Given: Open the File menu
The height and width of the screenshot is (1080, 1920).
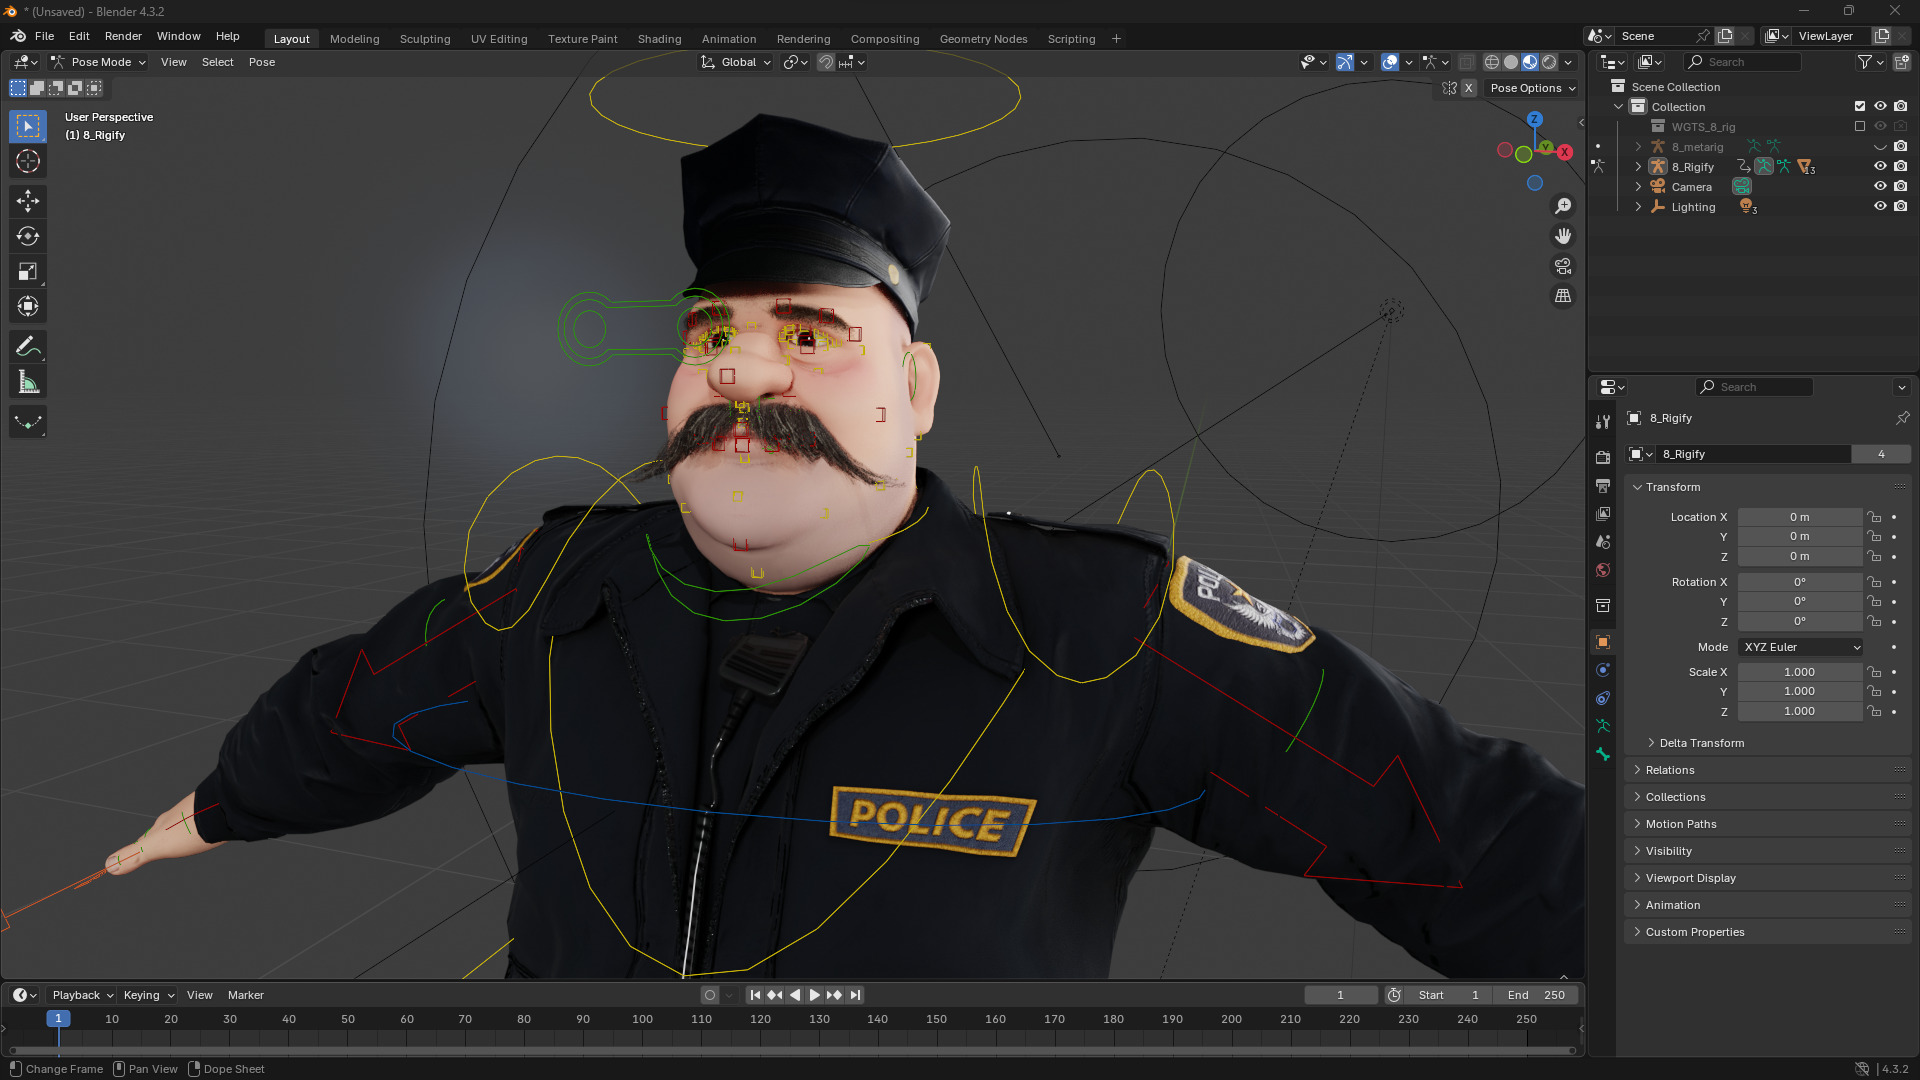Looking at the screenshot, I should (44, 36).
